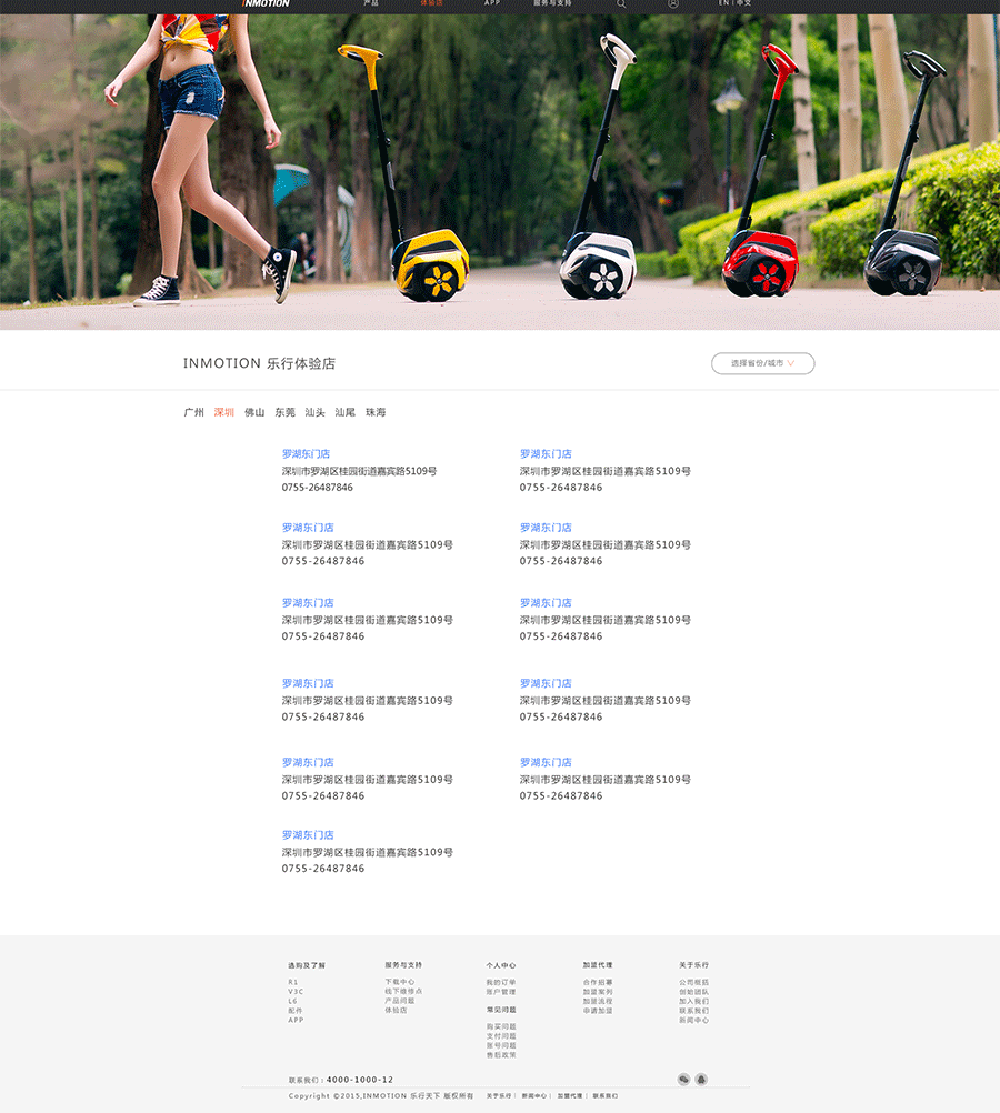Open the QQ icon in the footer
The width and height of the screenshot is (1000, 1113).
click(x=701, y=1079)
